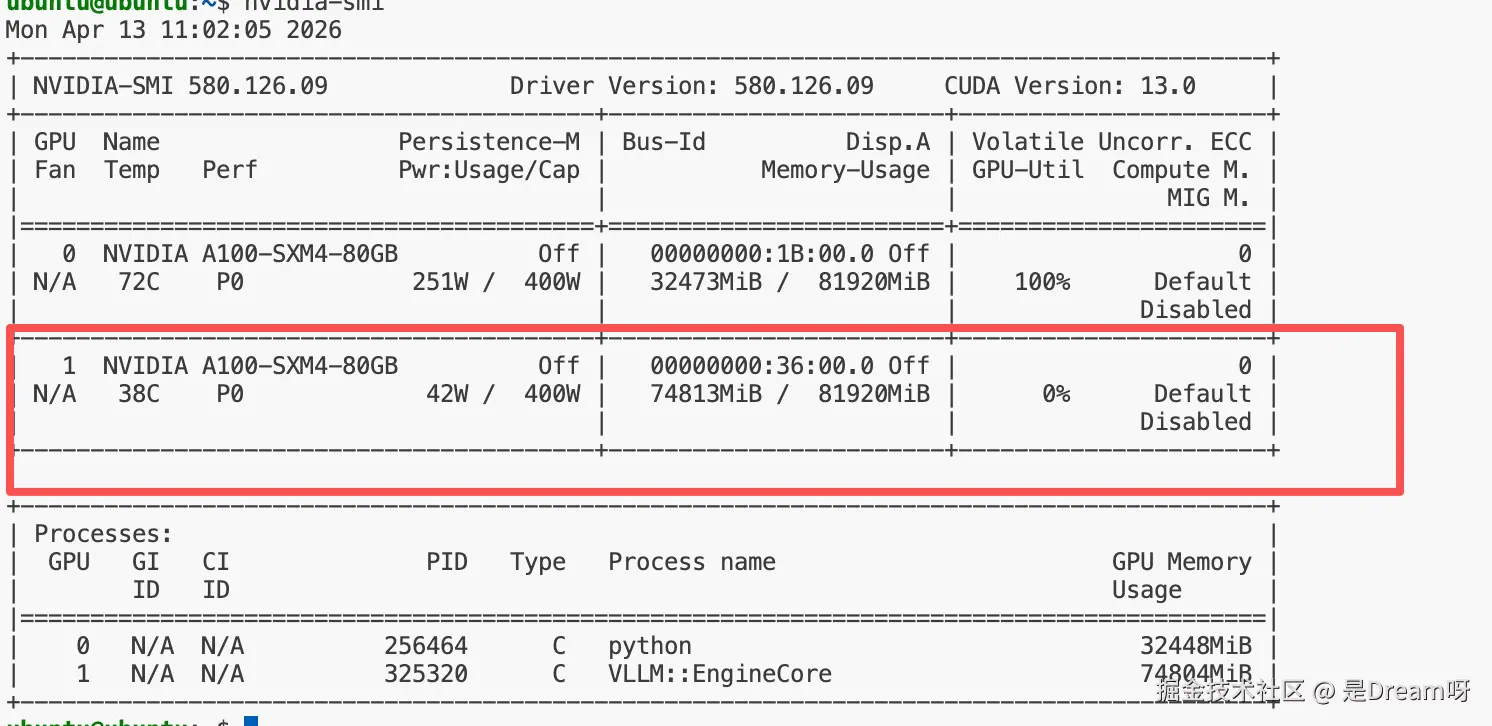Image resolution: width=1492 pixels, height=726 pixels.
Task: Click the 'GI' ID column header
Action: coord(146,562)
